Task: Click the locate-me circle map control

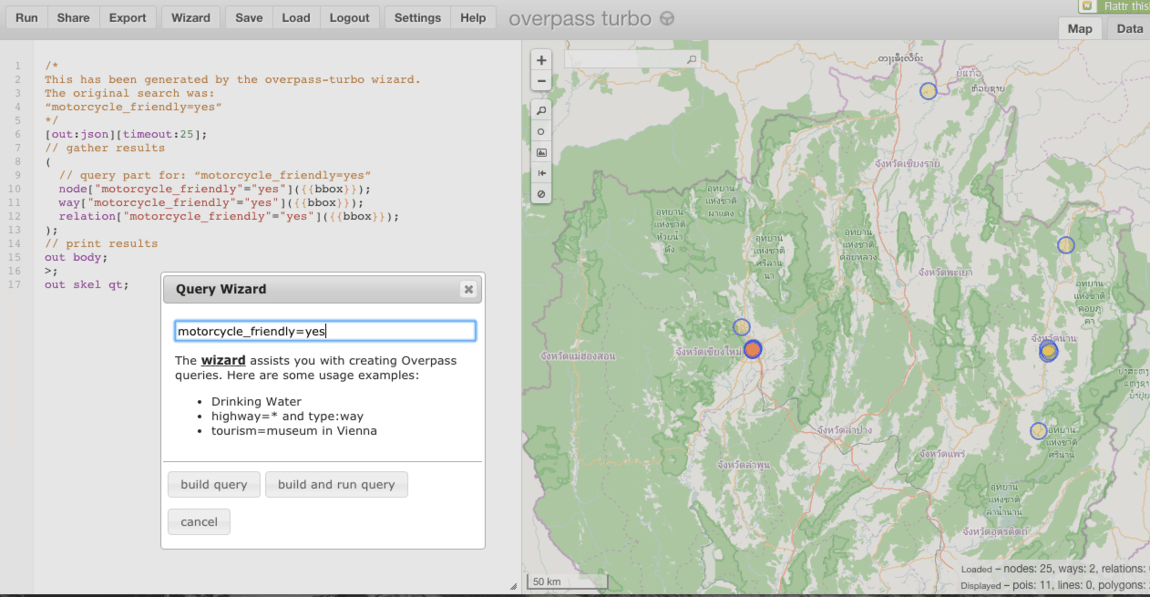Action: pyautogui.click(x=541, y=132)
